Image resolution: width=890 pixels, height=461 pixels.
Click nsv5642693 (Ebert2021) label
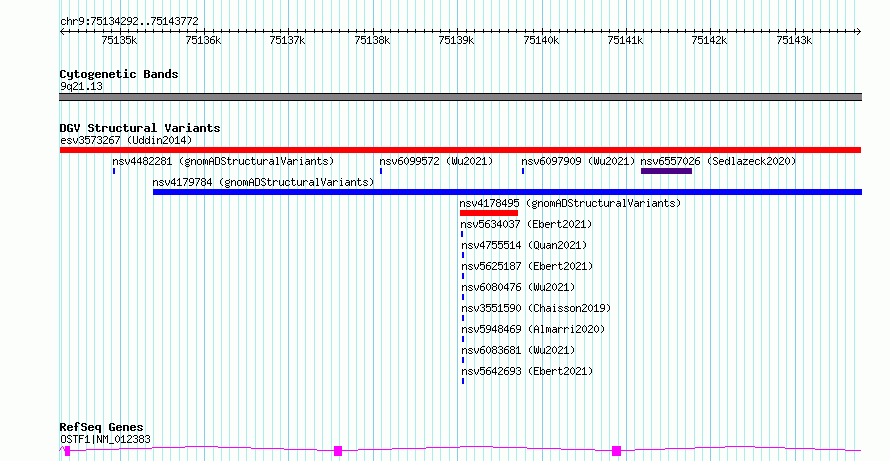coord(527,371)
